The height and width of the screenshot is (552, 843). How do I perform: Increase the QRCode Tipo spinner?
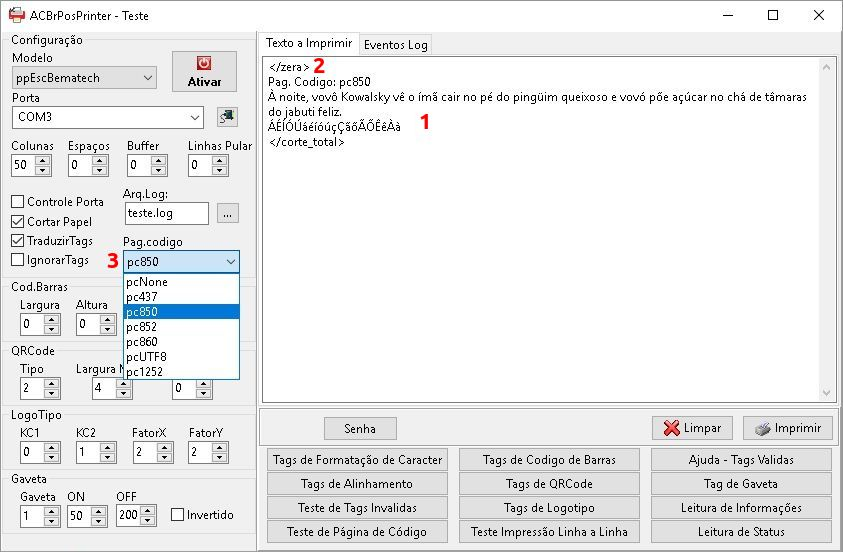pyautogui.click(x=52, y=383)
